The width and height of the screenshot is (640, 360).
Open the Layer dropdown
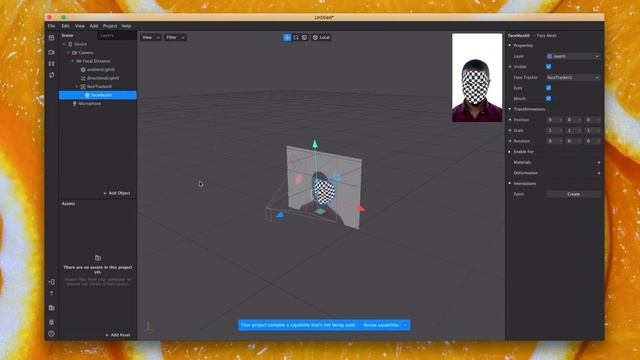tap(573, 56)
